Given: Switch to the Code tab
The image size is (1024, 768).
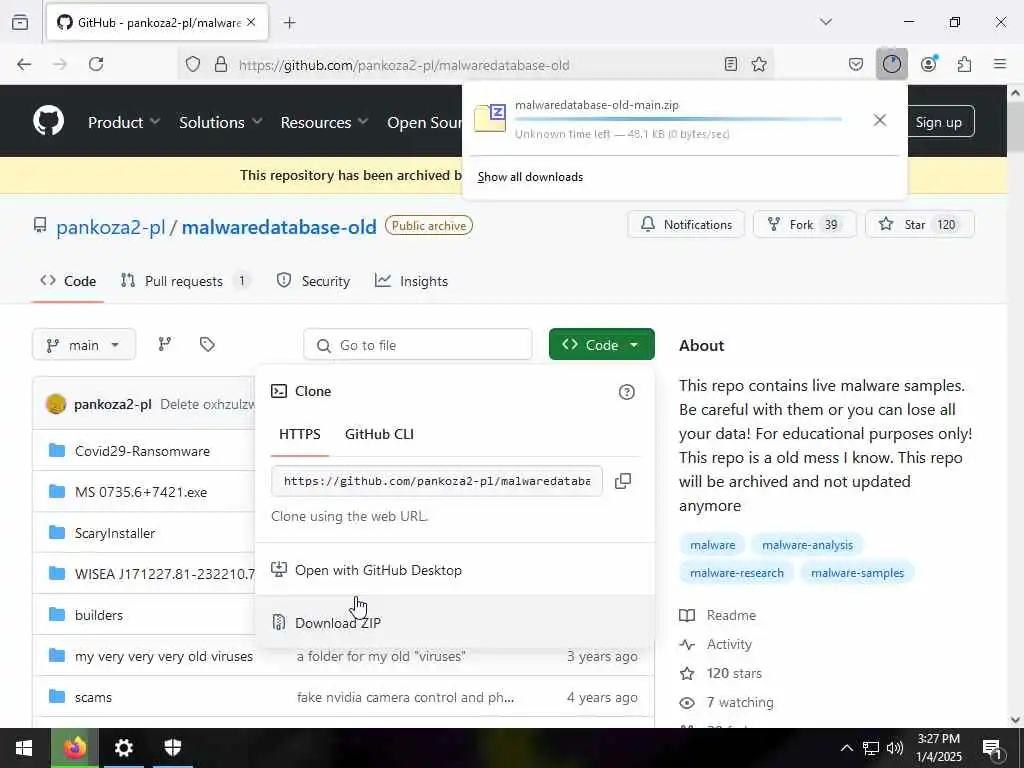Looking at the screenshot, I should 68,281.
